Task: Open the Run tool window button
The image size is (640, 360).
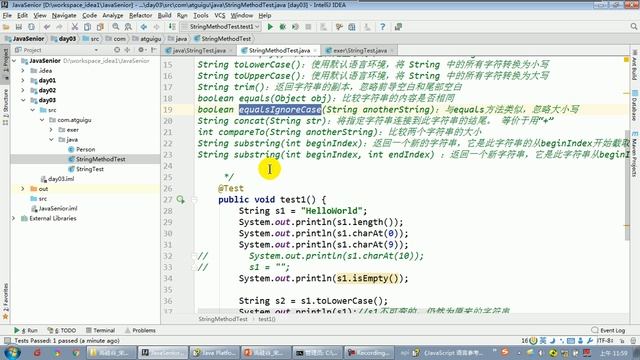Action: click(26, 330)
